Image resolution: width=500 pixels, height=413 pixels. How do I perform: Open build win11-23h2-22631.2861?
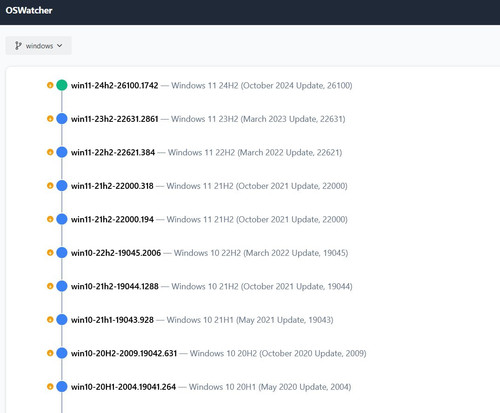[x=115, y=119]
